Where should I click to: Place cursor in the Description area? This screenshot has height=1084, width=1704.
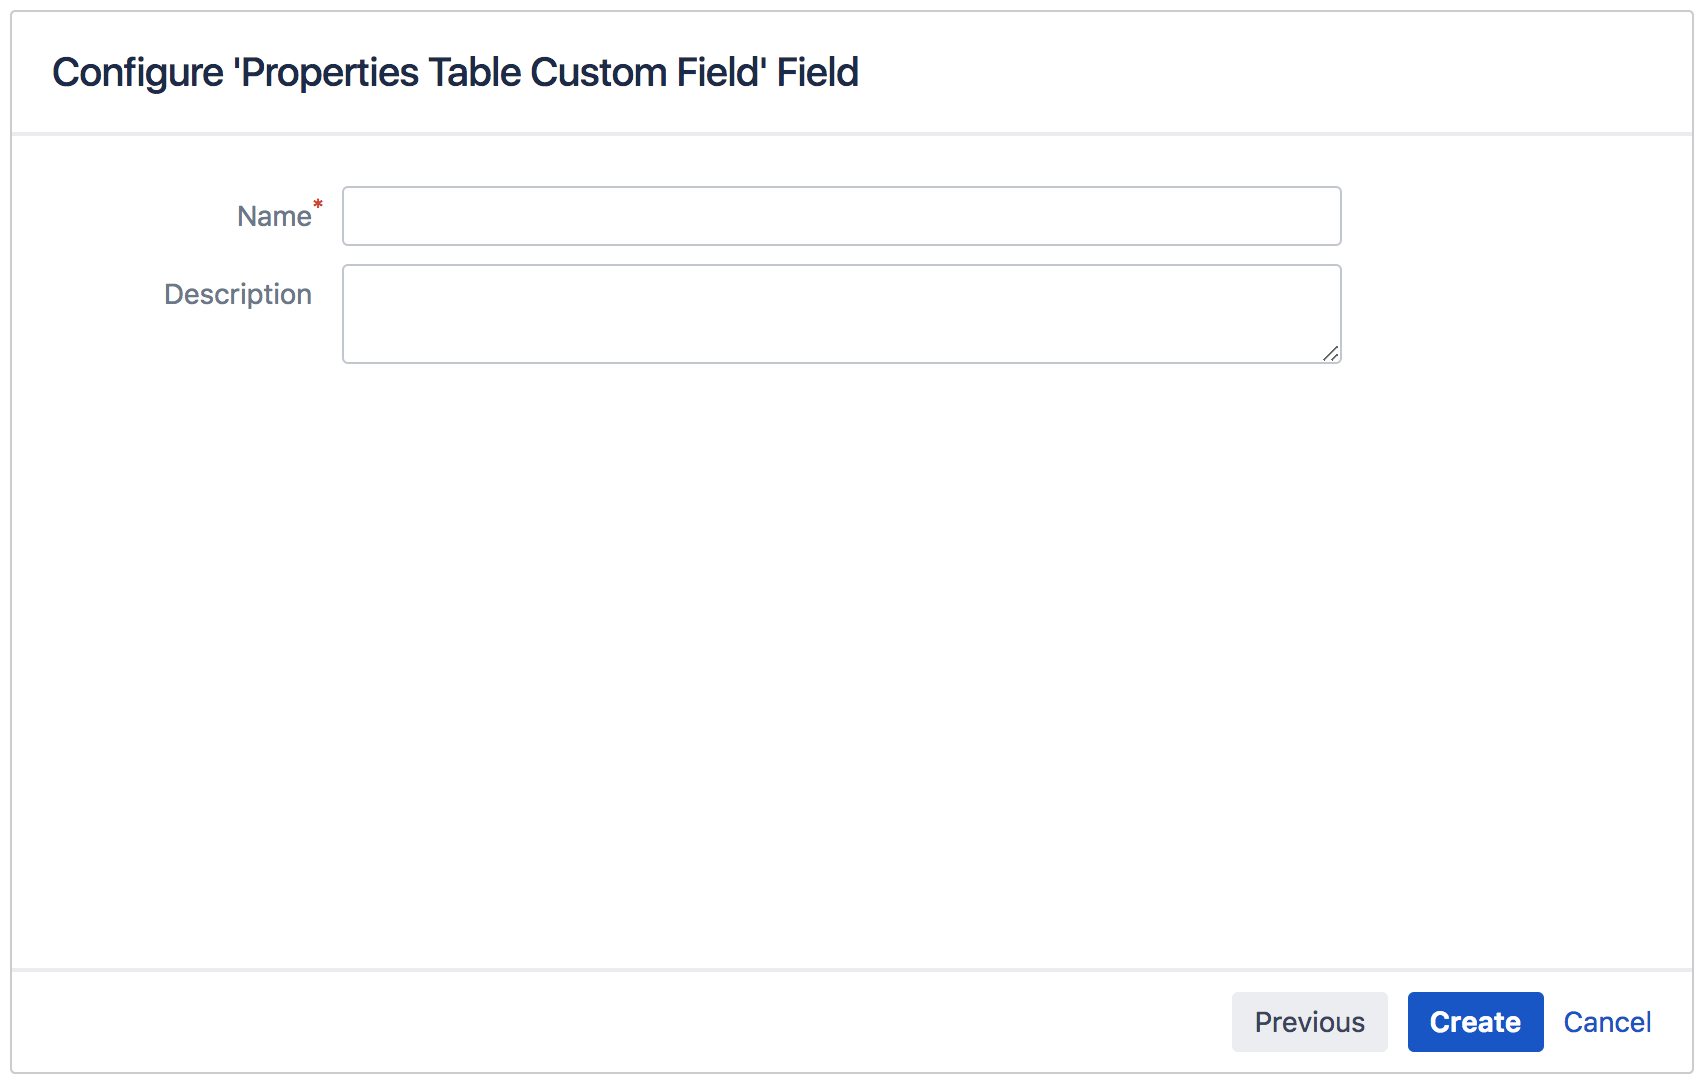click(840, 313)
